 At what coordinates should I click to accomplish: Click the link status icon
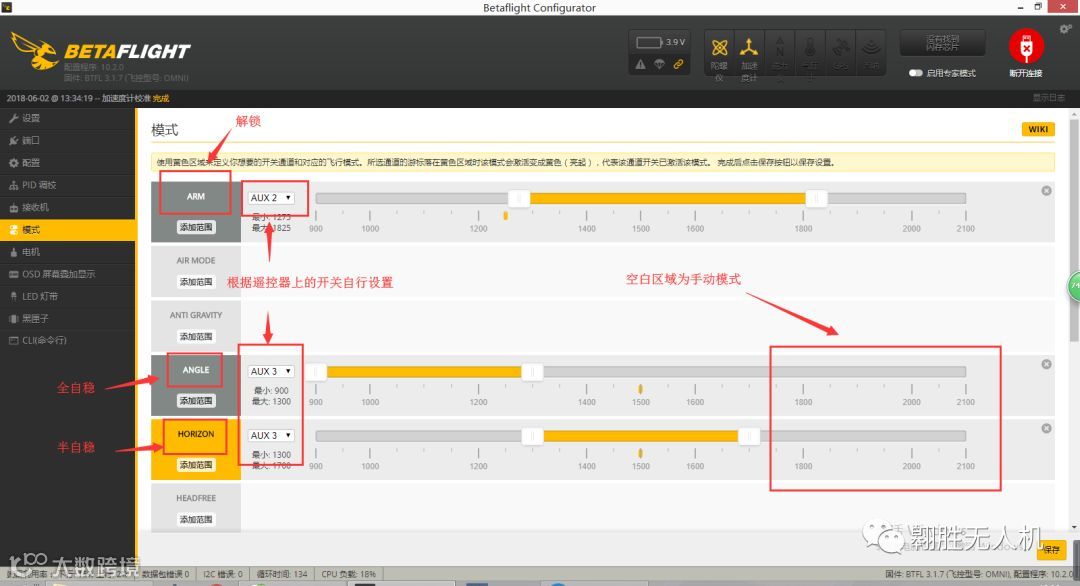click(678, 64)
